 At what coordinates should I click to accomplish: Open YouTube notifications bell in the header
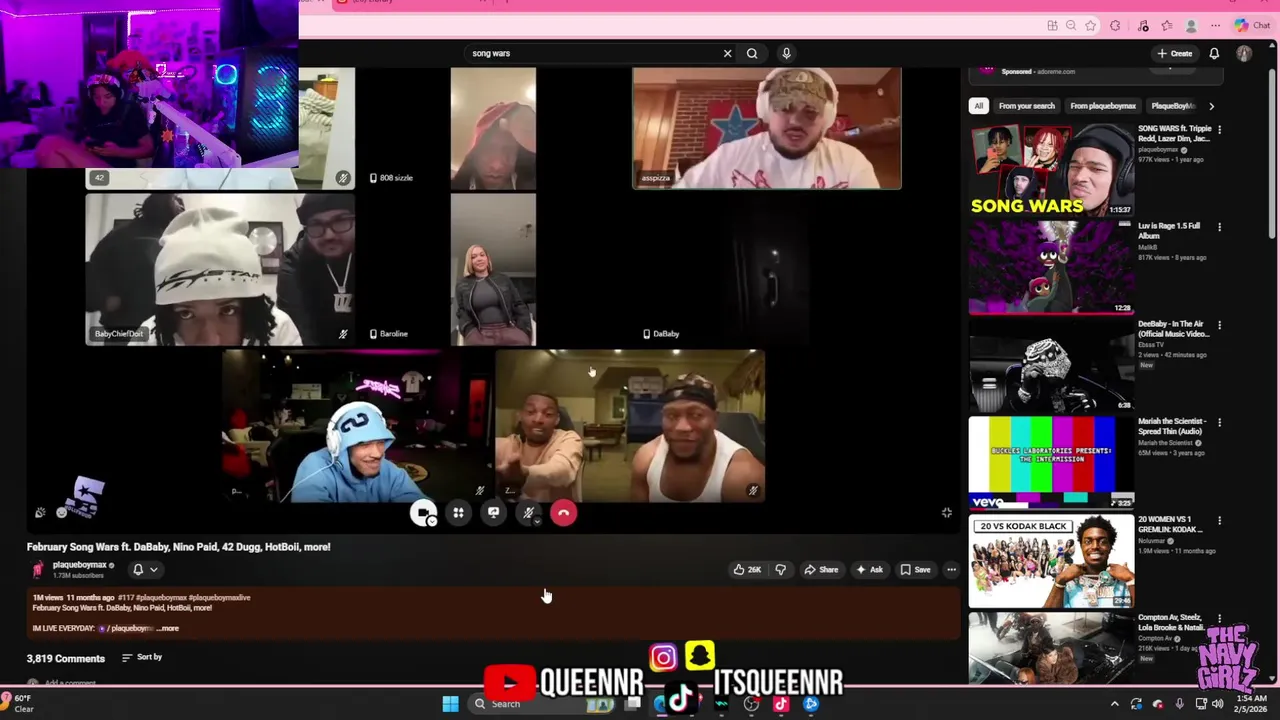click(x=1214, y=53)
